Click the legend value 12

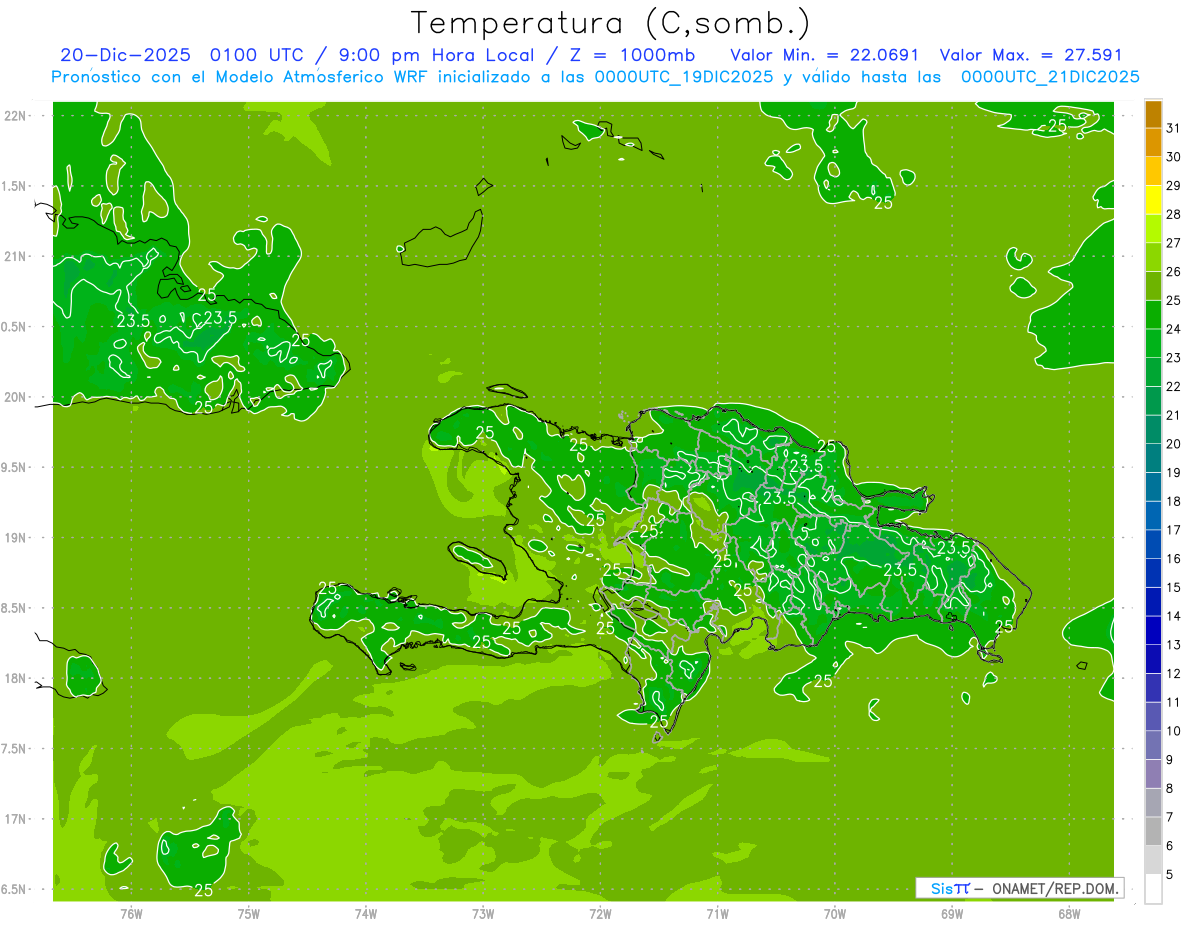(1174, 674)
